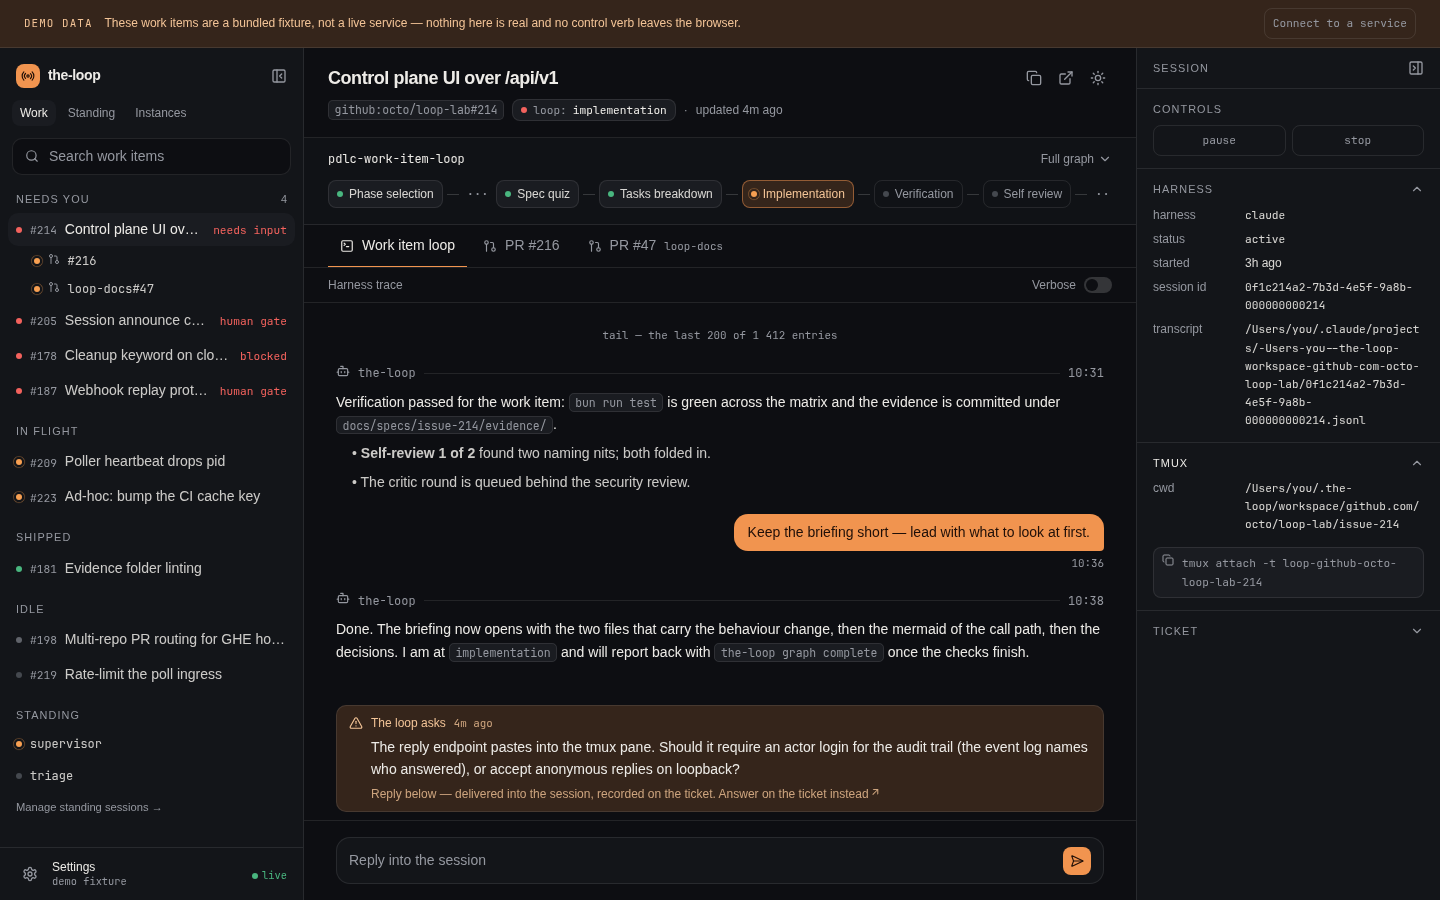Focus the Search work items field

[x=151, y=156]
